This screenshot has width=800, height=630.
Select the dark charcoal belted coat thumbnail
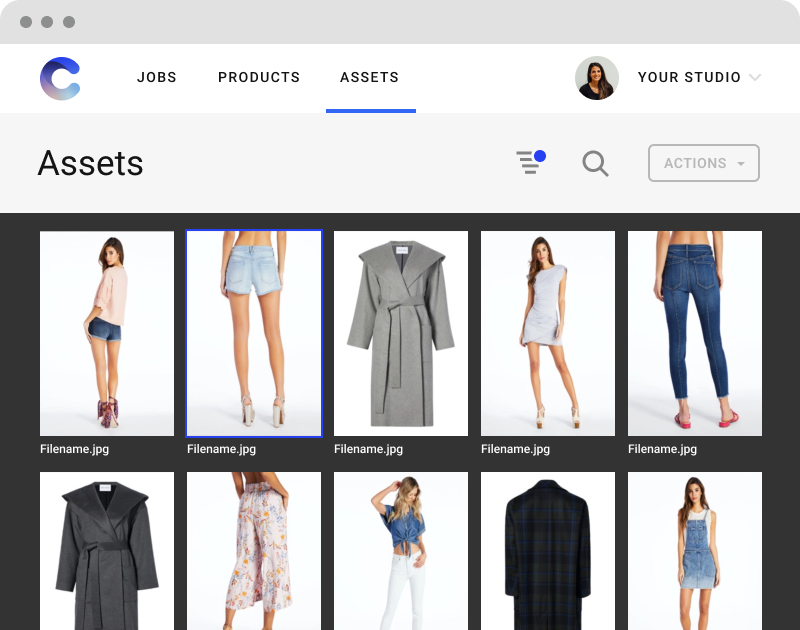coord(107,551)
